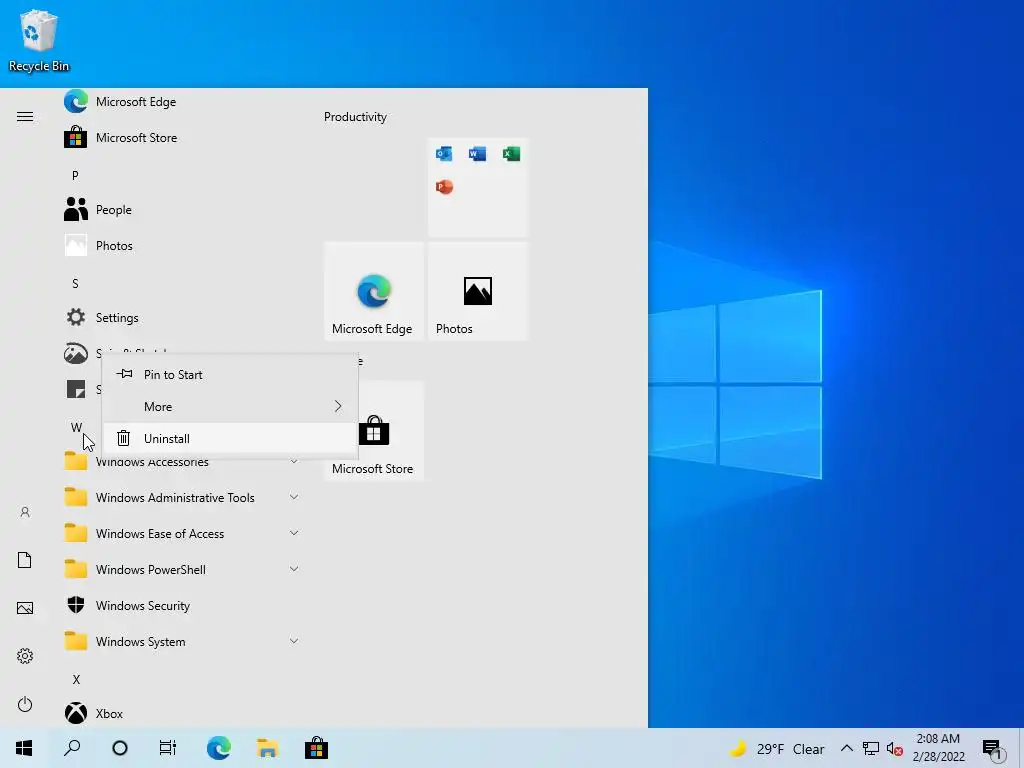Image resolution: width=1024 pixels, height=768 pixels.
Task: Open Excel from the Office tile group
Action: point(511,153)
